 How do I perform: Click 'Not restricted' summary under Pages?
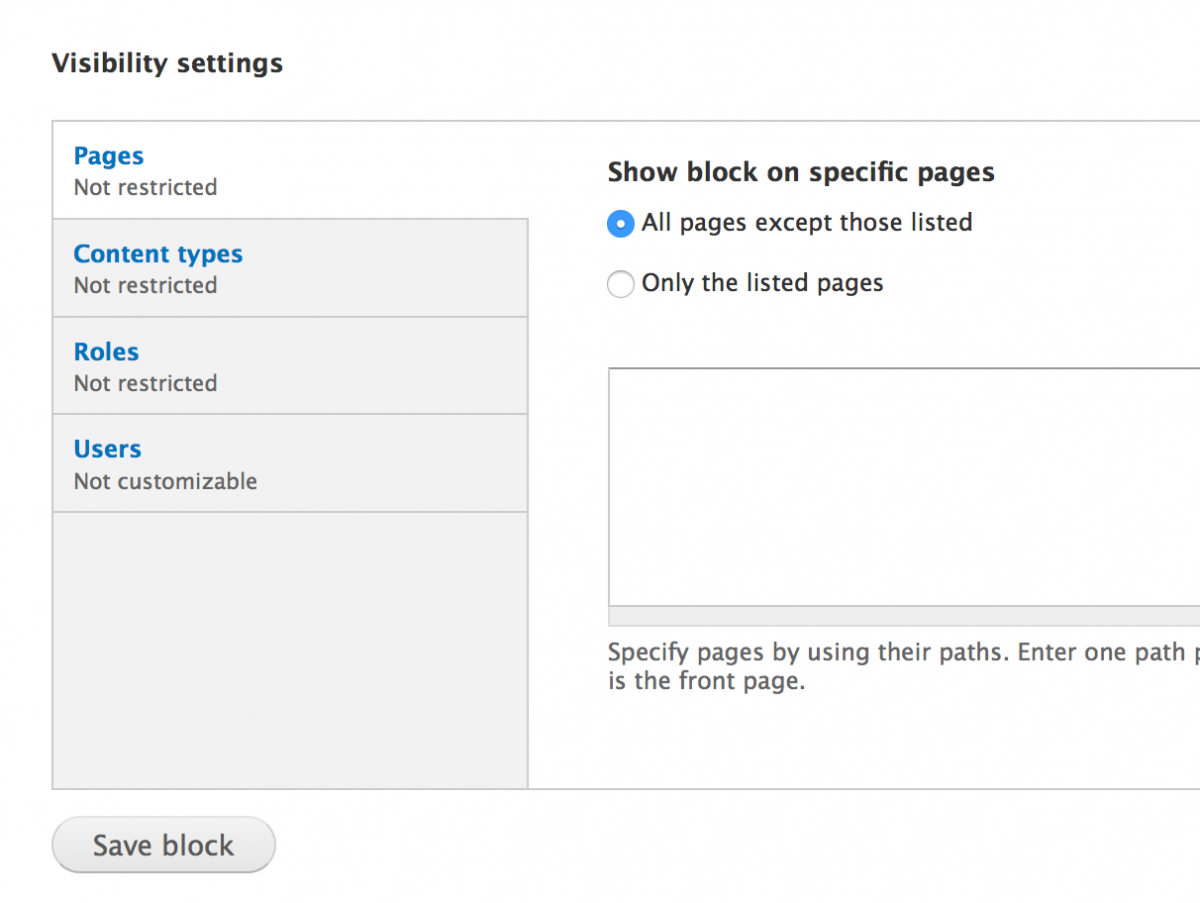145,187
